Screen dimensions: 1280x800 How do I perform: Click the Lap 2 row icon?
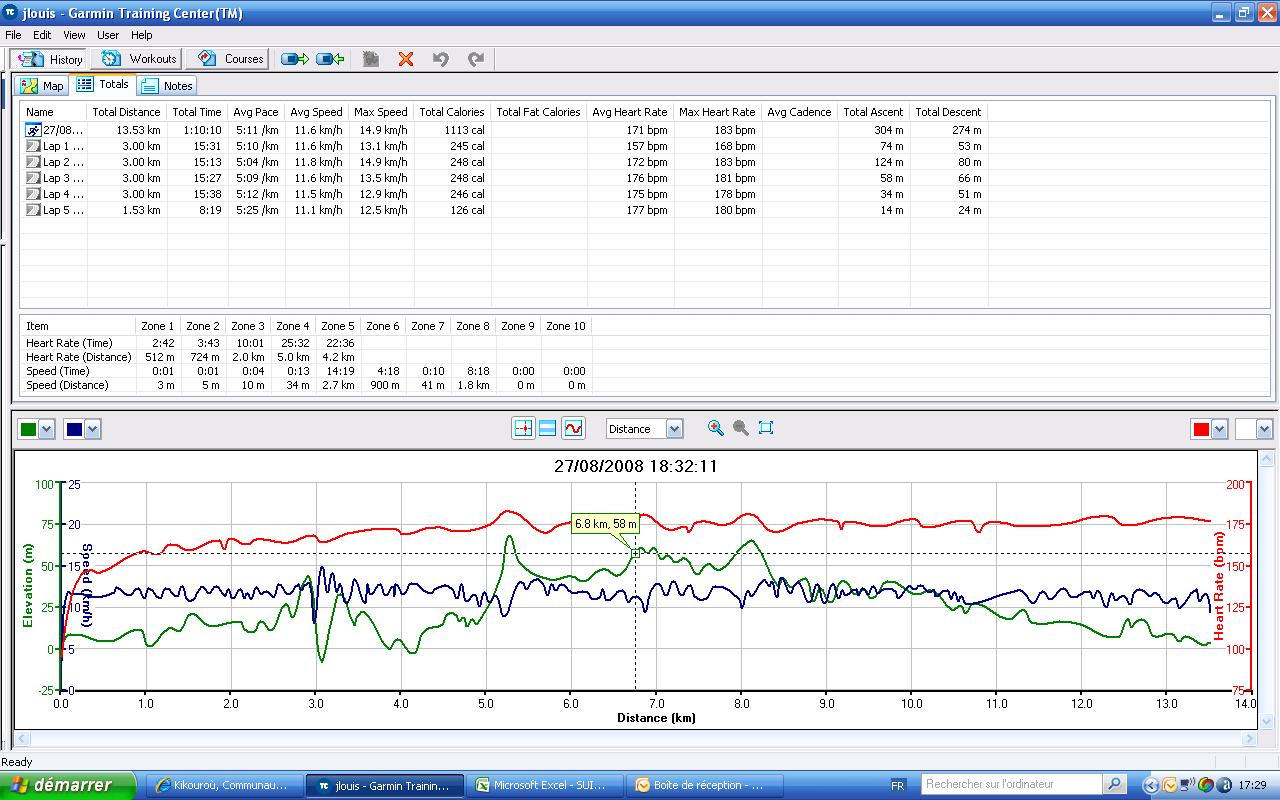[x=33, y=162]
